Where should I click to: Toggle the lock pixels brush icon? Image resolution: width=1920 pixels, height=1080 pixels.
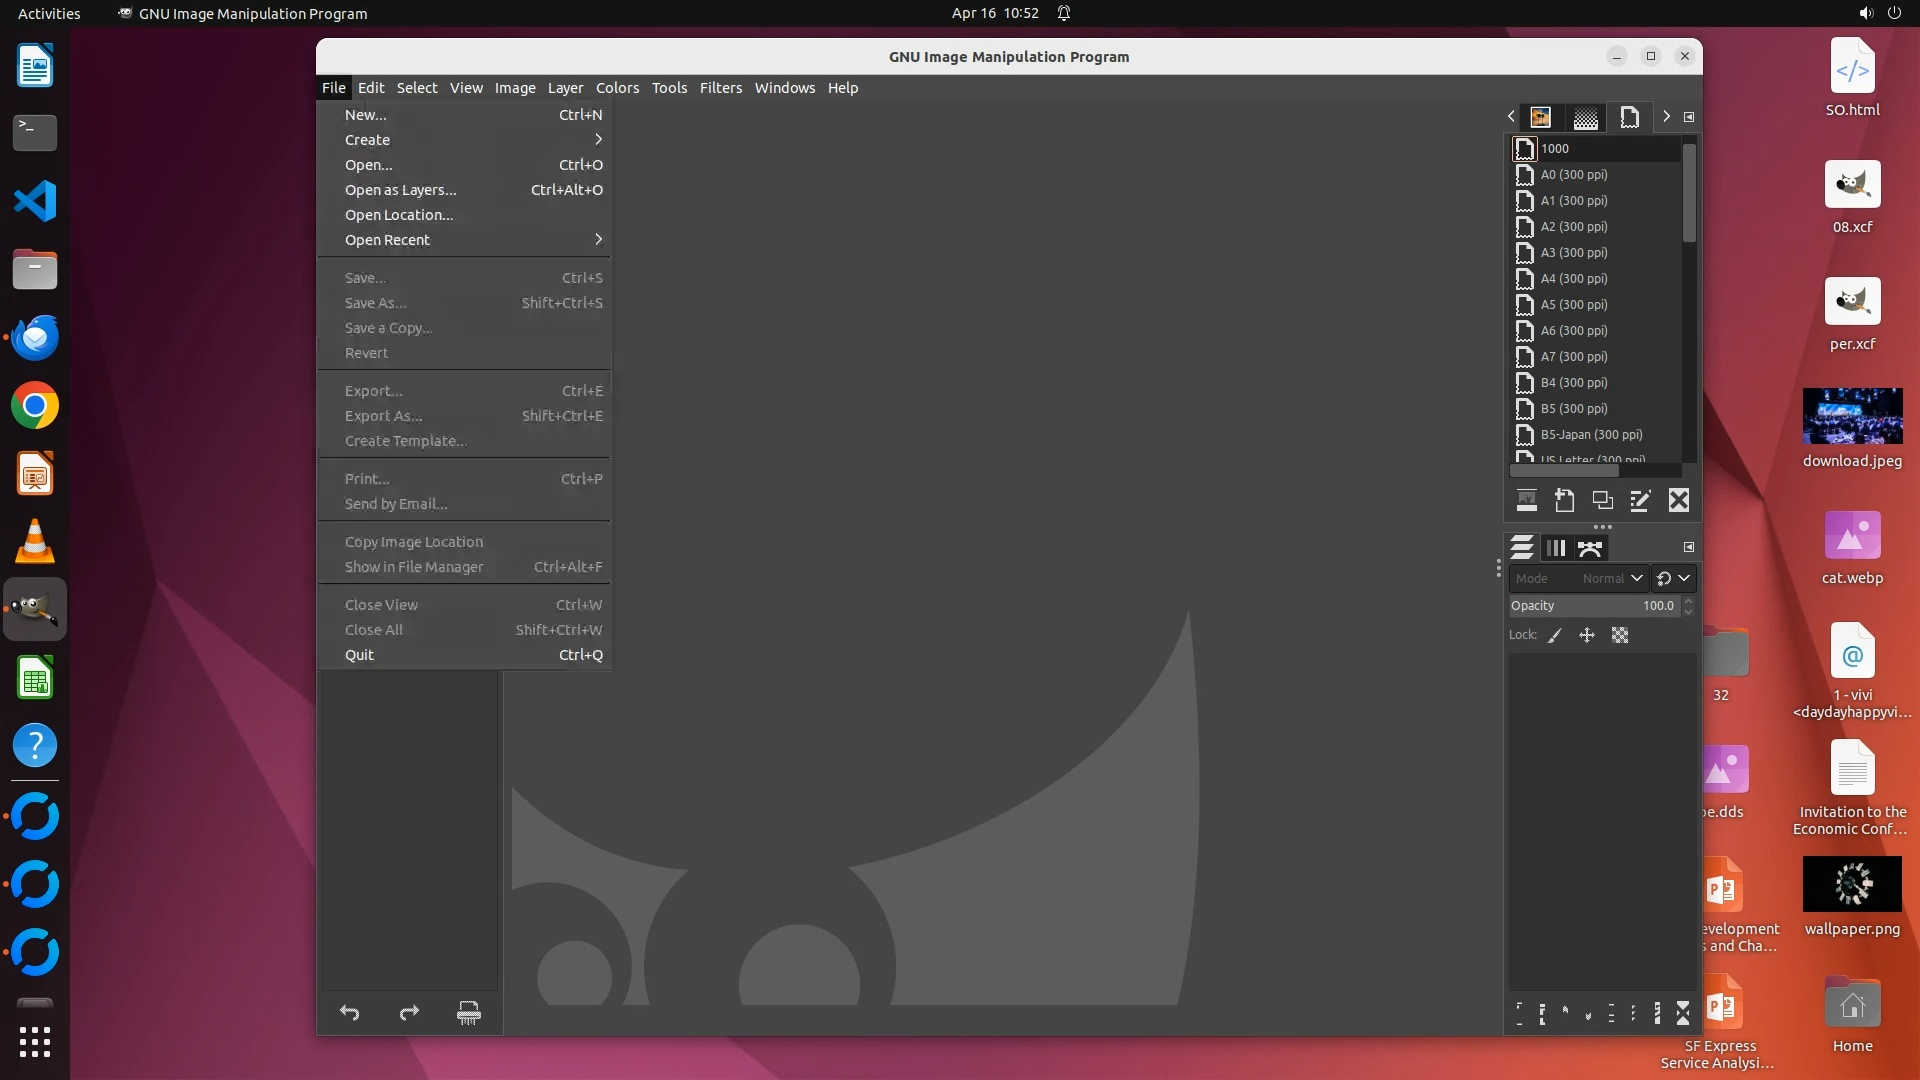coord(1555,636)
